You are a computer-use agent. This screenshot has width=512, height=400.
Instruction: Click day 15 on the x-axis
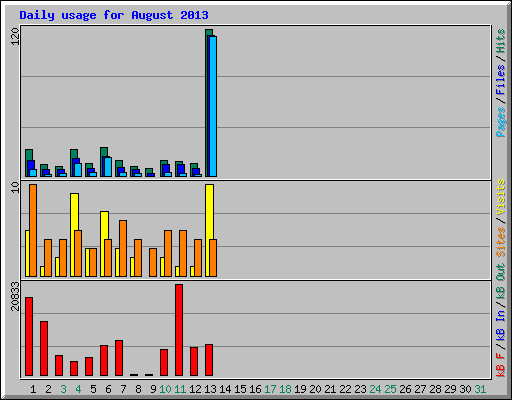point(240,389)
